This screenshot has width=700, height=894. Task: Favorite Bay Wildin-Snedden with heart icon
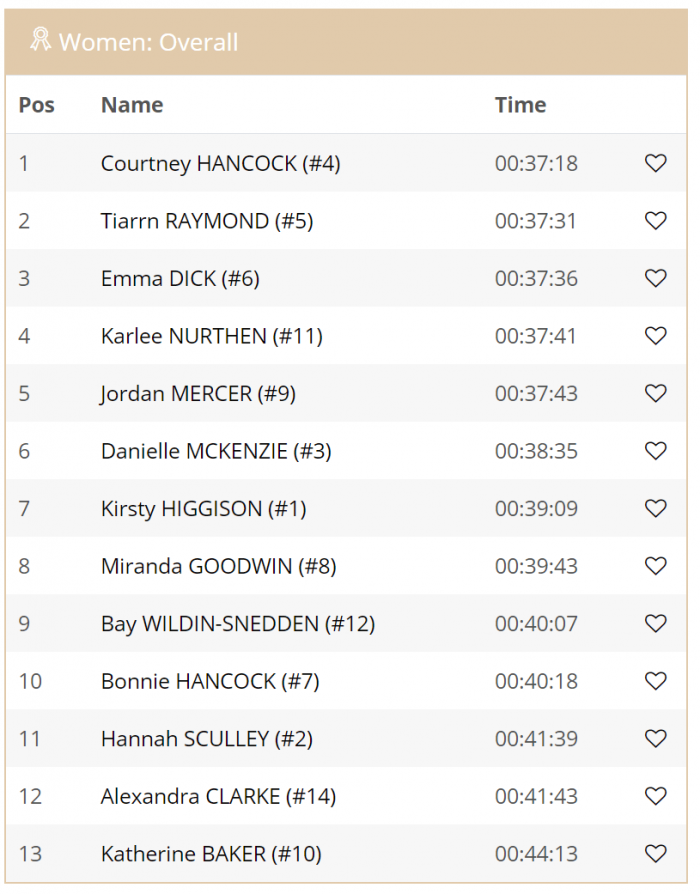click(655, 624)
